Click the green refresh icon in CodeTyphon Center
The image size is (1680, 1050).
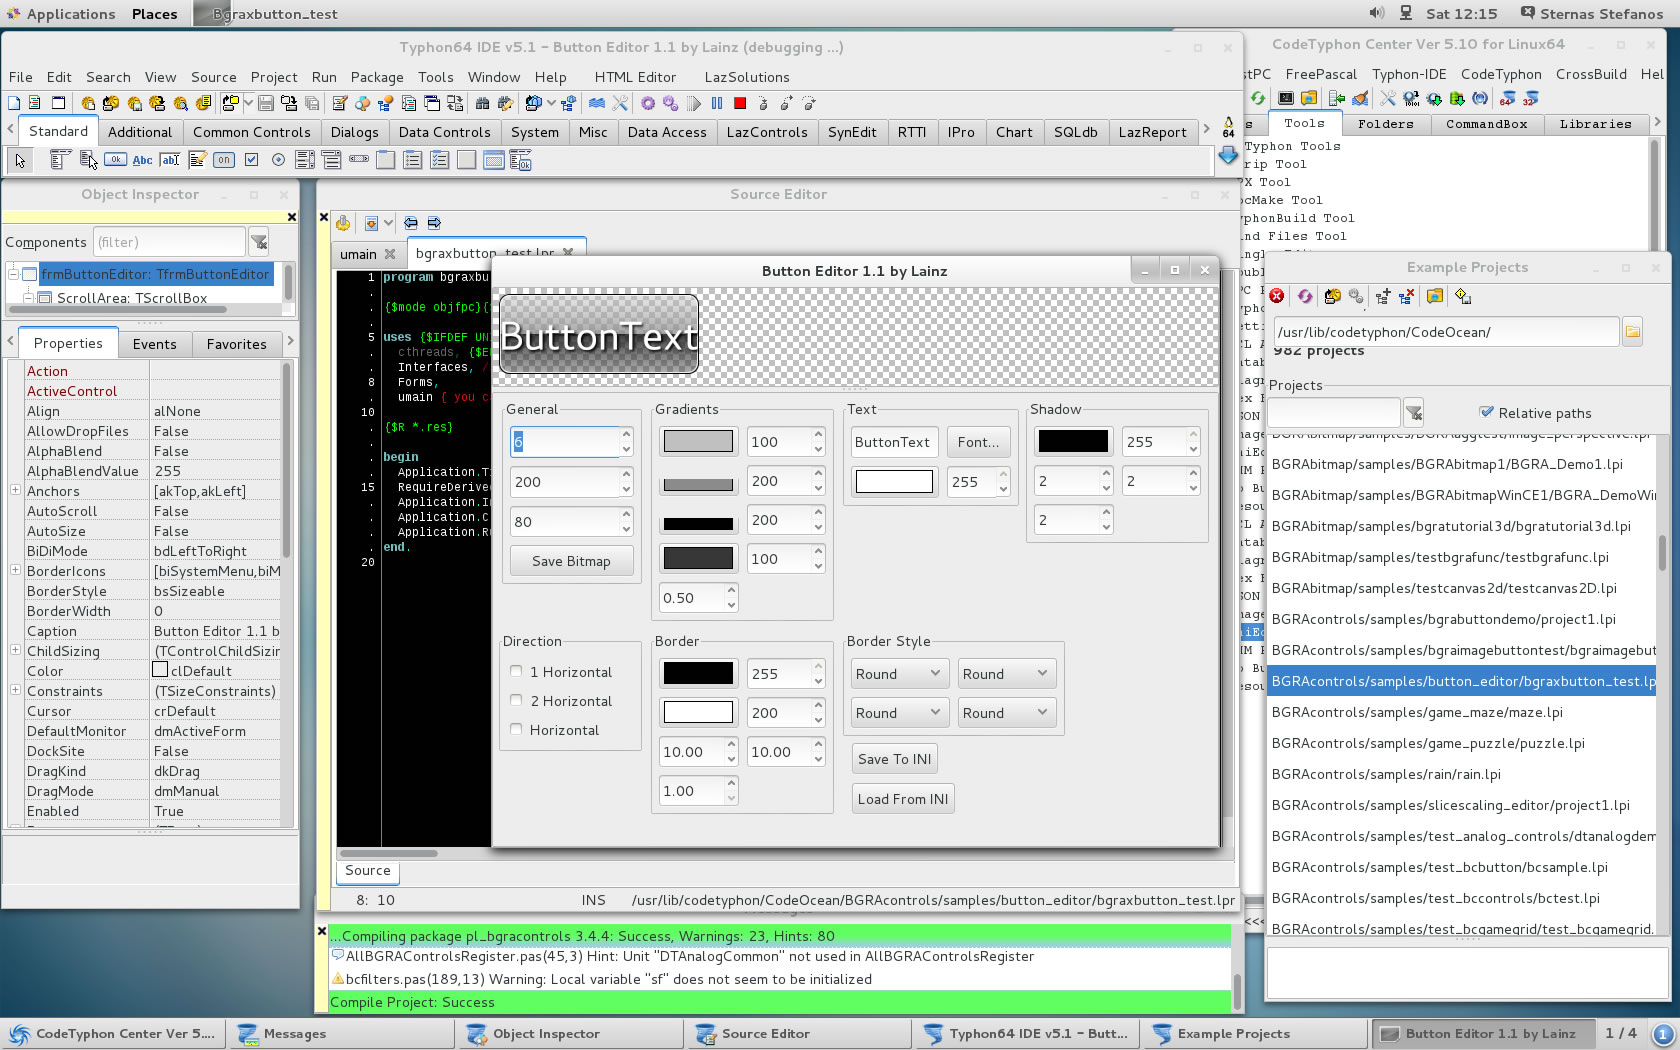click(1258, 98)
